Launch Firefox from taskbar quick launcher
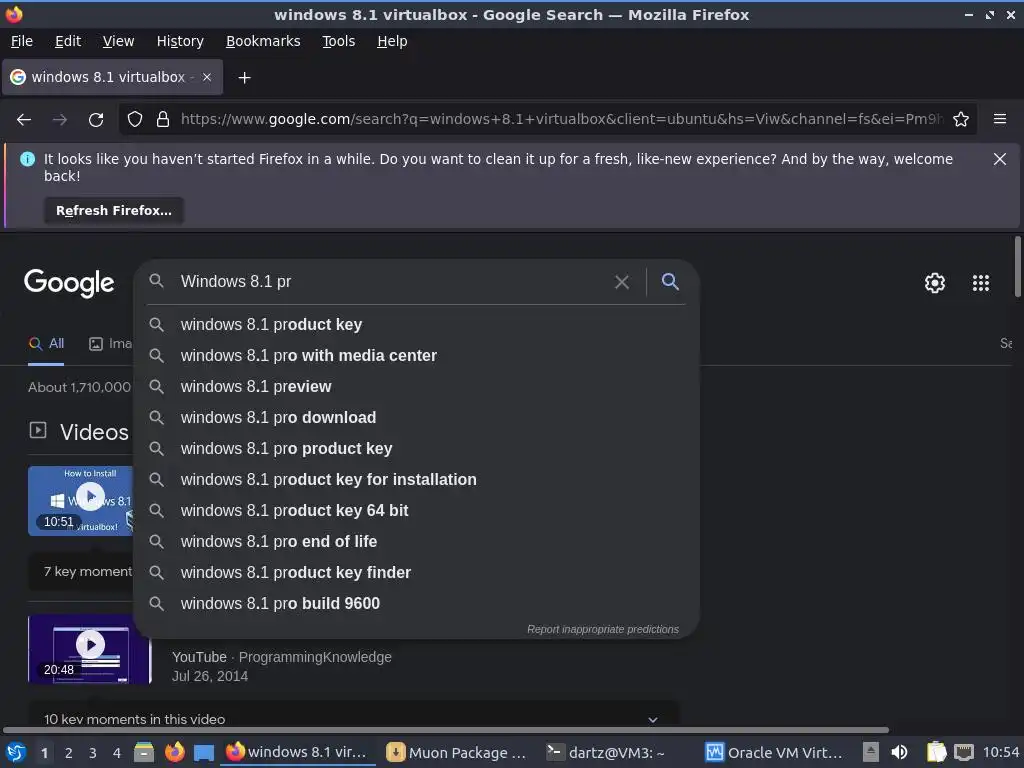The image size is (1024, 768). click(x=174, y=752)
